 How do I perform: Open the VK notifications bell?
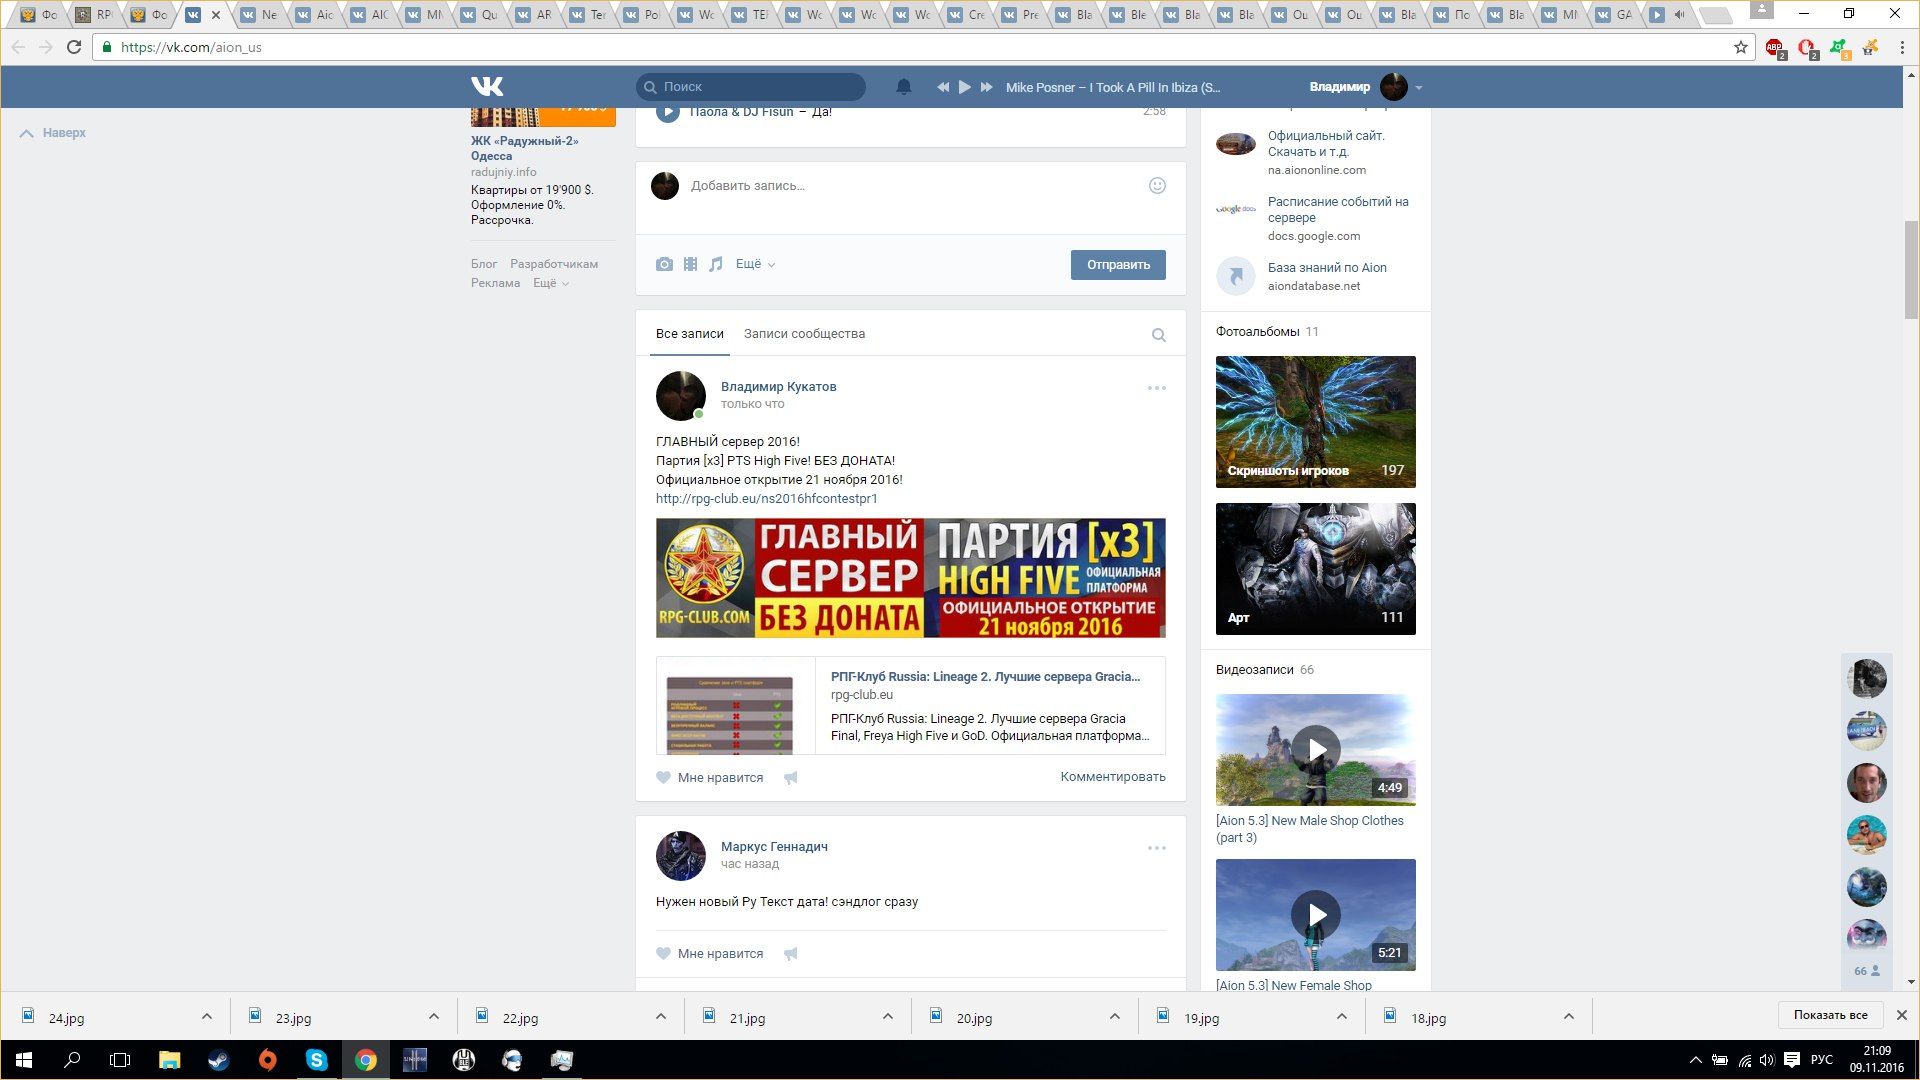coord(903,87)
